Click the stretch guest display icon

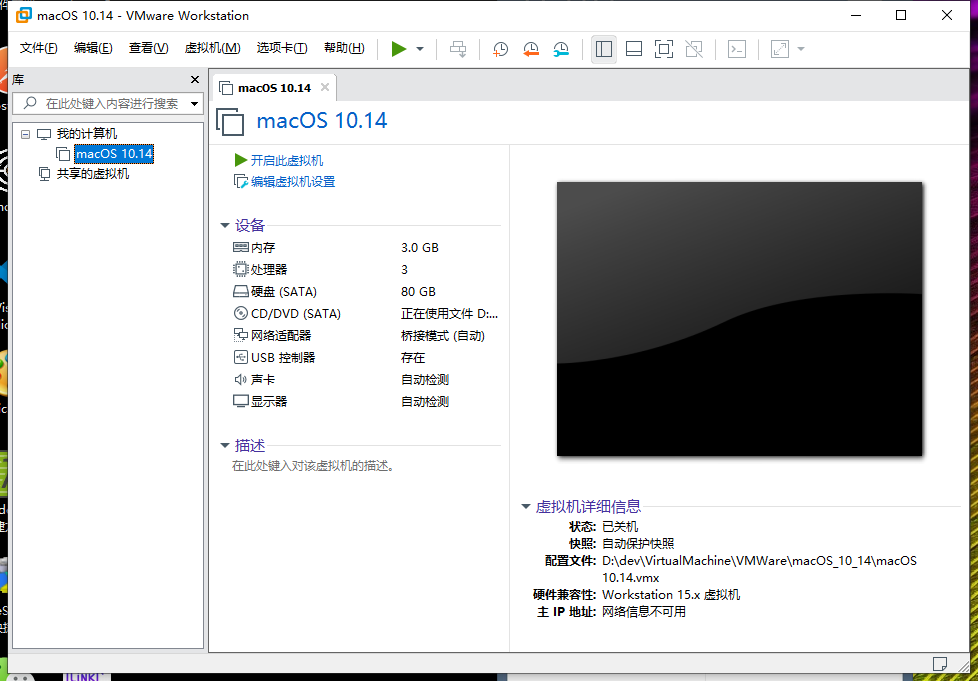[x=780, y=49]
